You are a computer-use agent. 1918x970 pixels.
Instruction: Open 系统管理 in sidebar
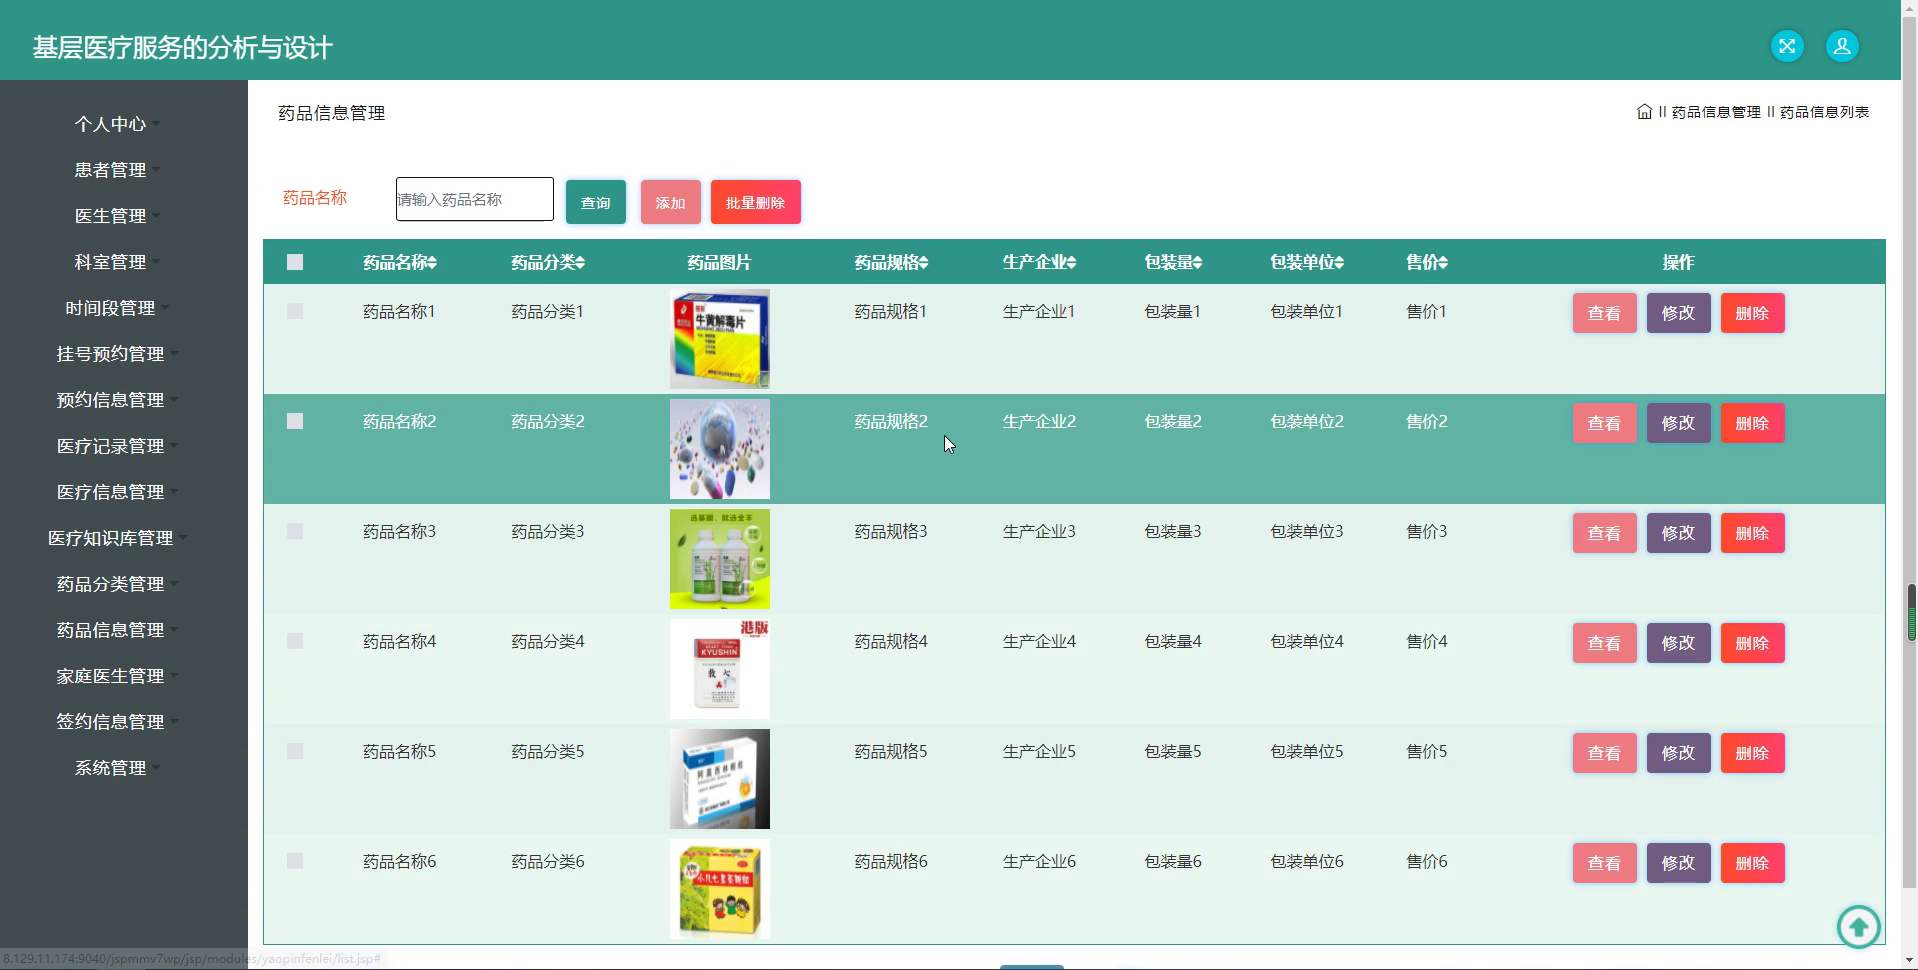118,768
